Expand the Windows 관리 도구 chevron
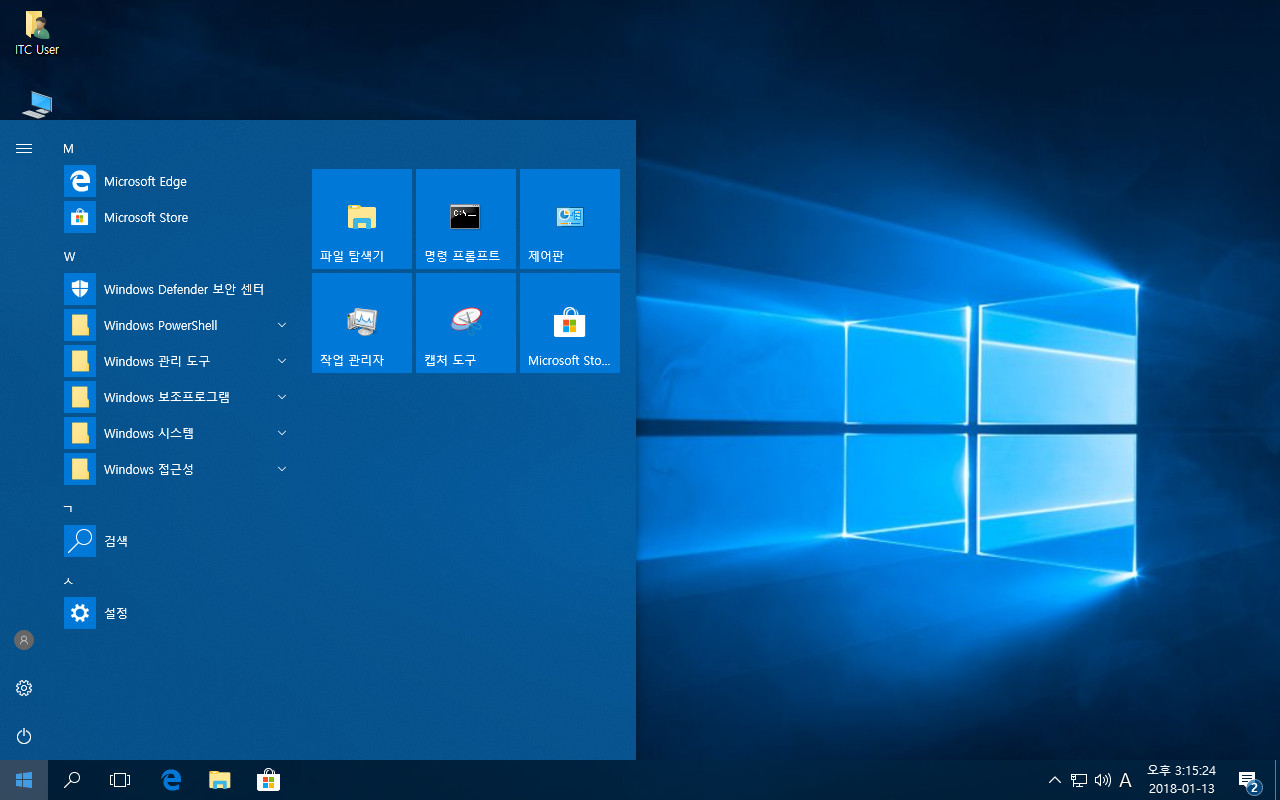 [282, 361]
